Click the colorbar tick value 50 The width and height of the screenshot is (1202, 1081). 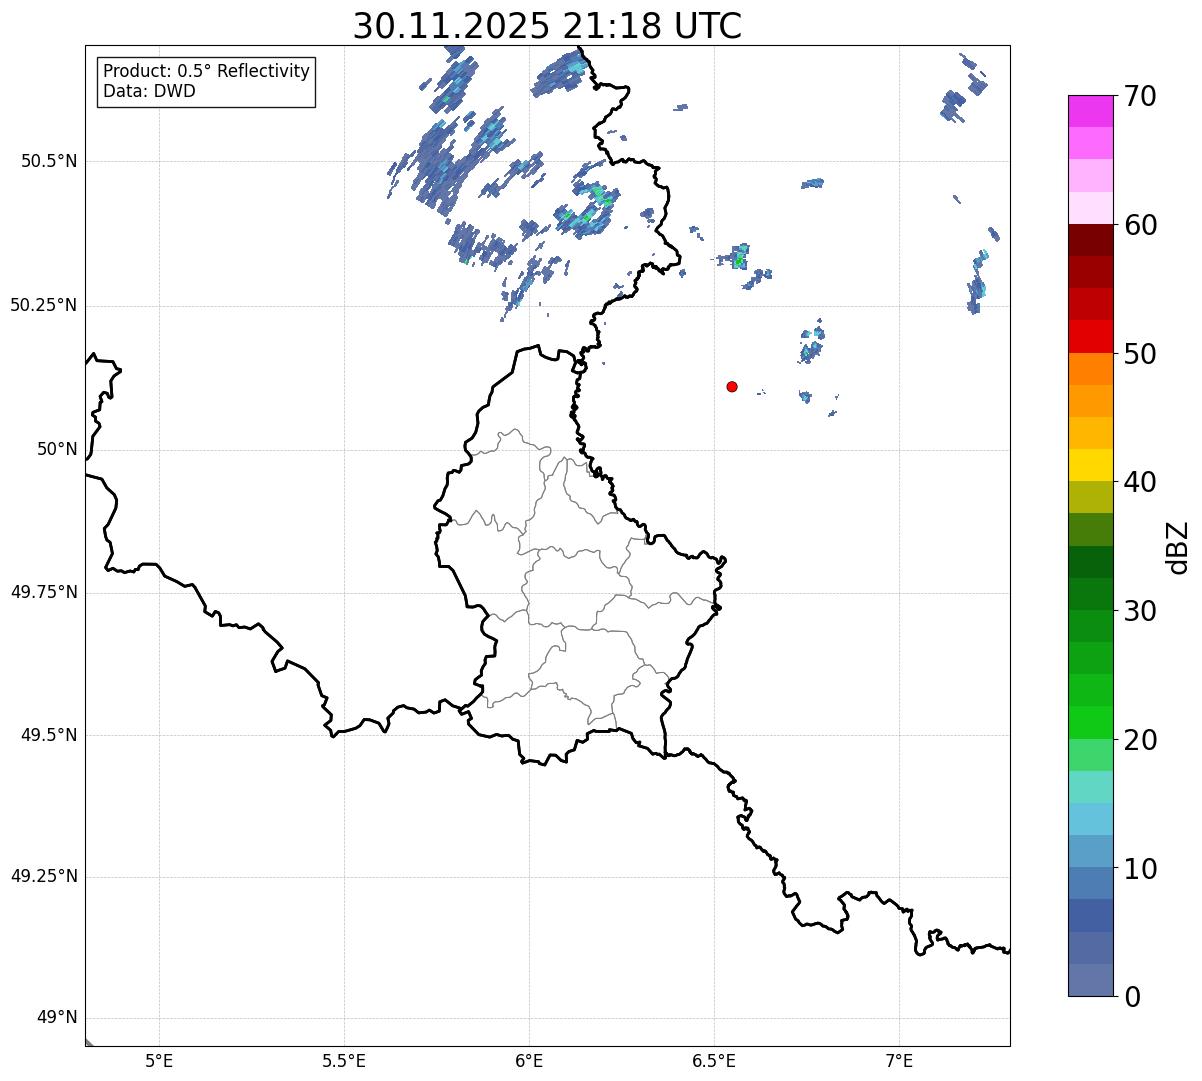(x=1140, y=353)
